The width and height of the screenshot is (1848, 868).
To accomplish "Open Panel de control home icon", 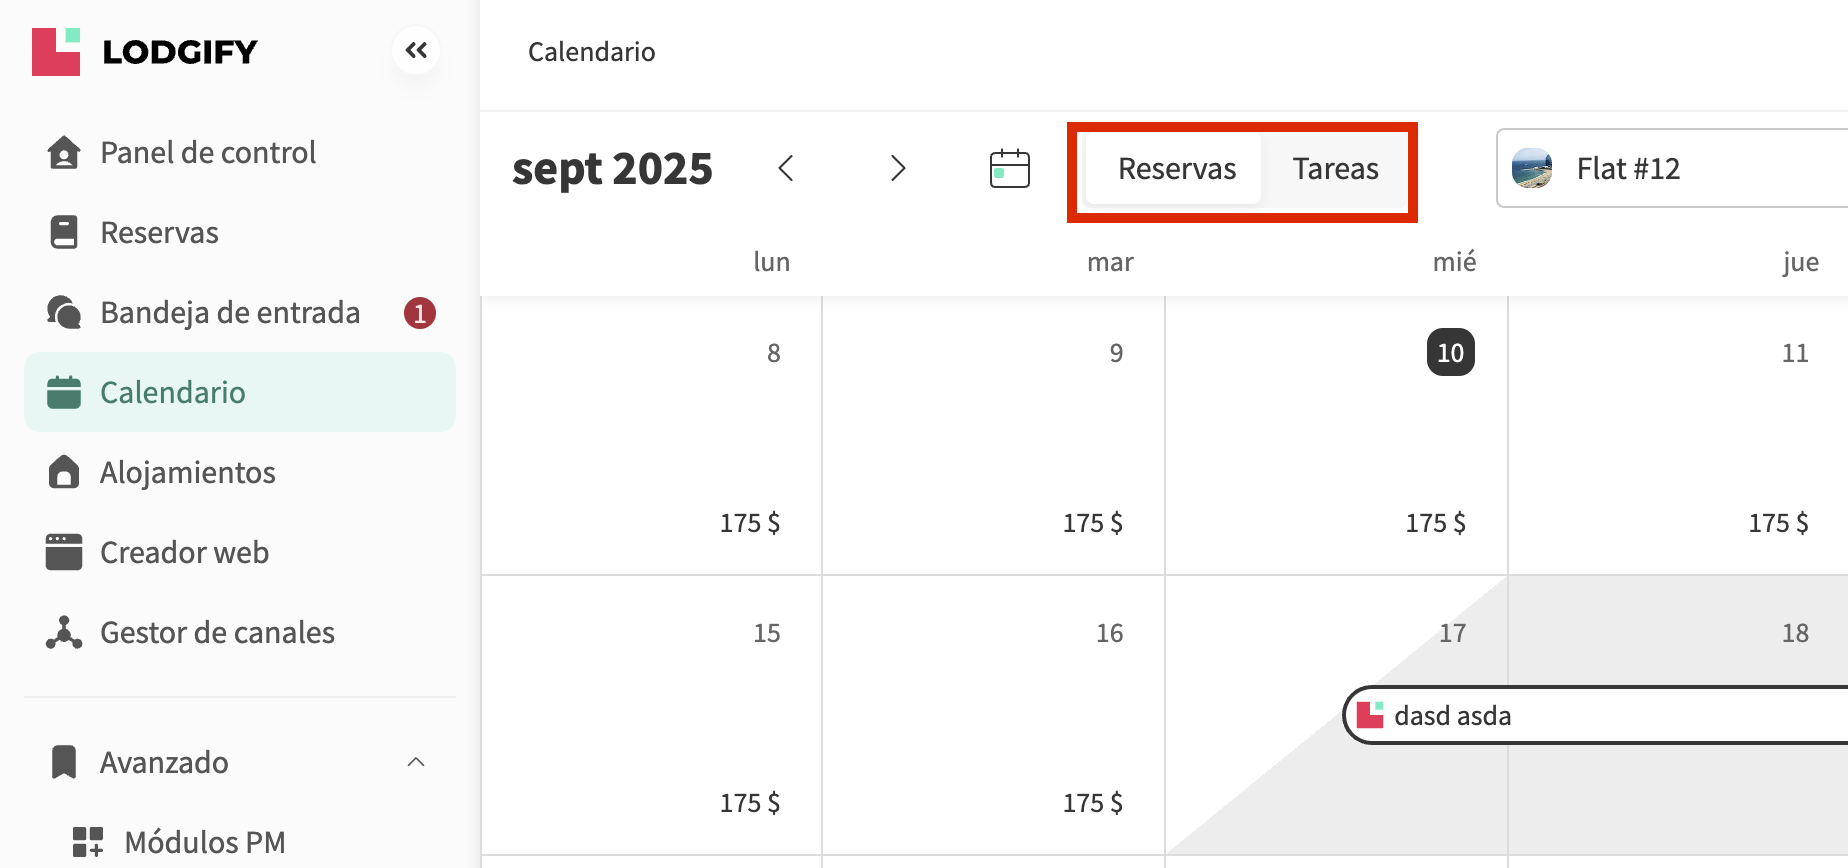I will (x=64, y=153).
